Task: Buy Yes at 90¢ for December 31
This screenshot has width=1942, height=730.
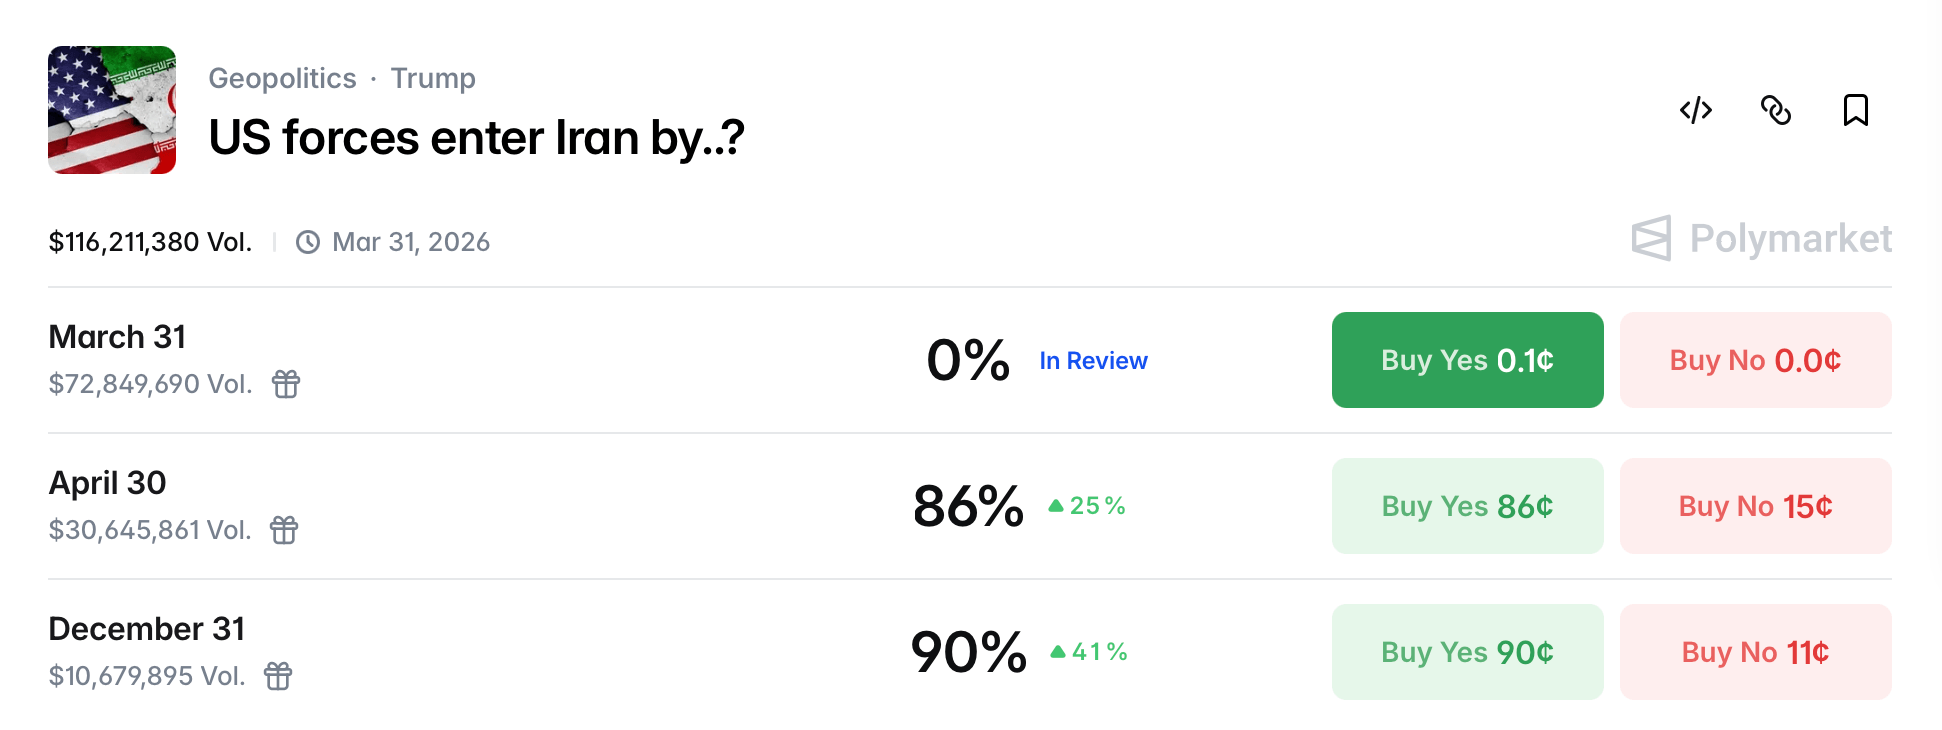Action: [1467, 652]
